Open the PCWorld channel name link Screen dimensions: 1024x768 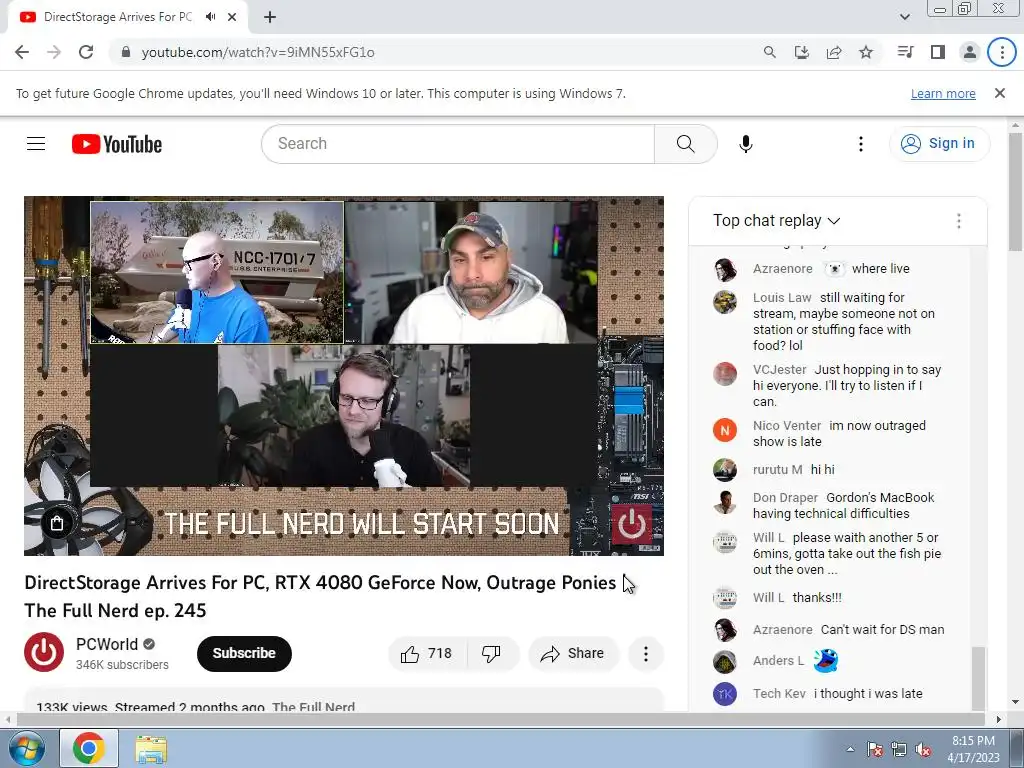coord(107,644)
